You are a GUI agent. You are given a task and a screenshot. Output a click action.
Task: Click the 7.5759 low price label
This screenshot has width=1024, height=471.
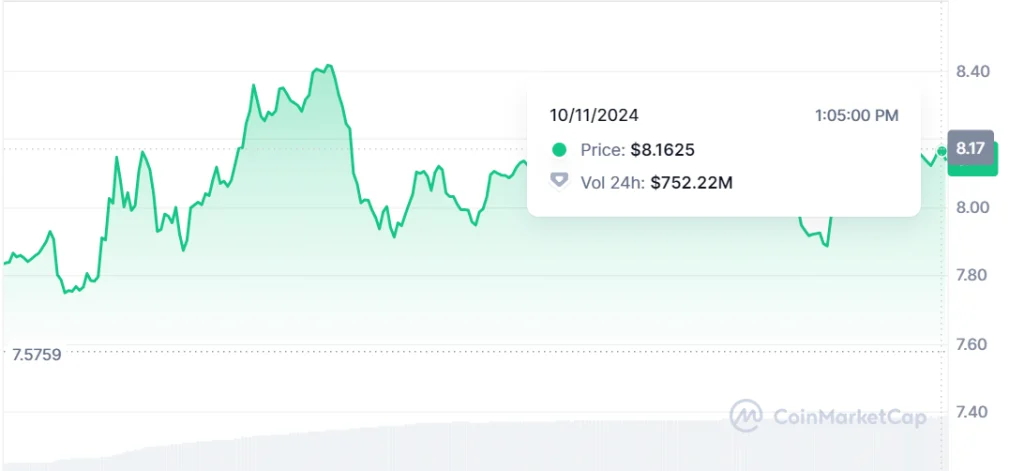click(36, 354)
